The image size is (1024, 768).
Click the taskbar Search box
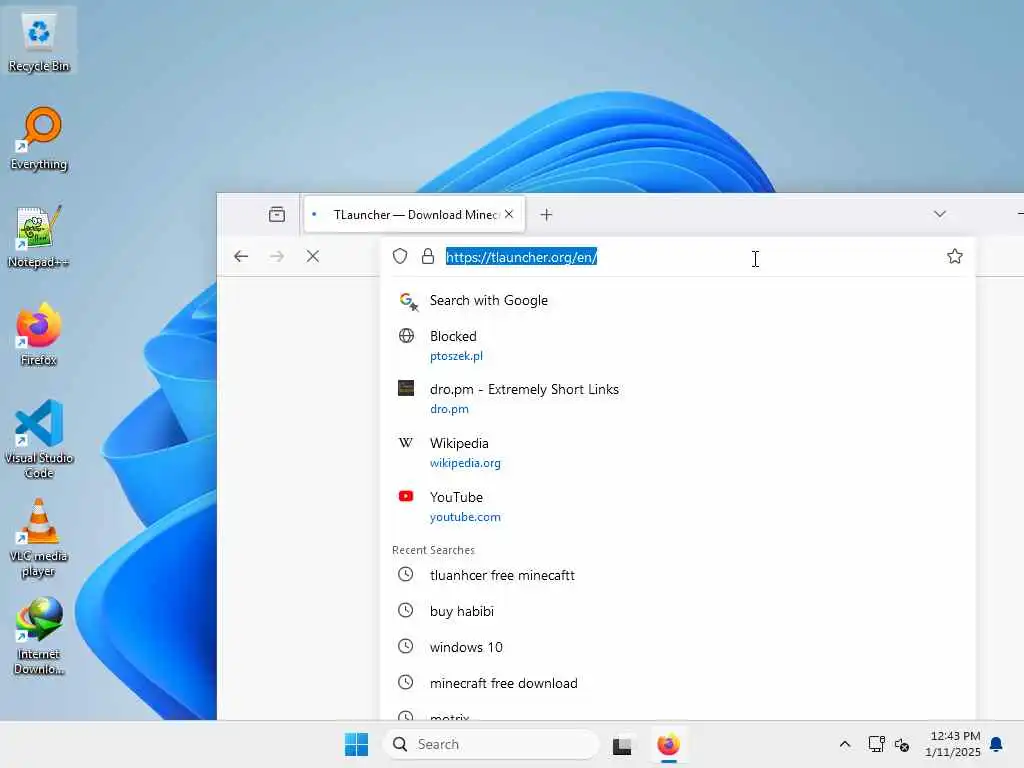pyautogui.click(x=491, y=744)
